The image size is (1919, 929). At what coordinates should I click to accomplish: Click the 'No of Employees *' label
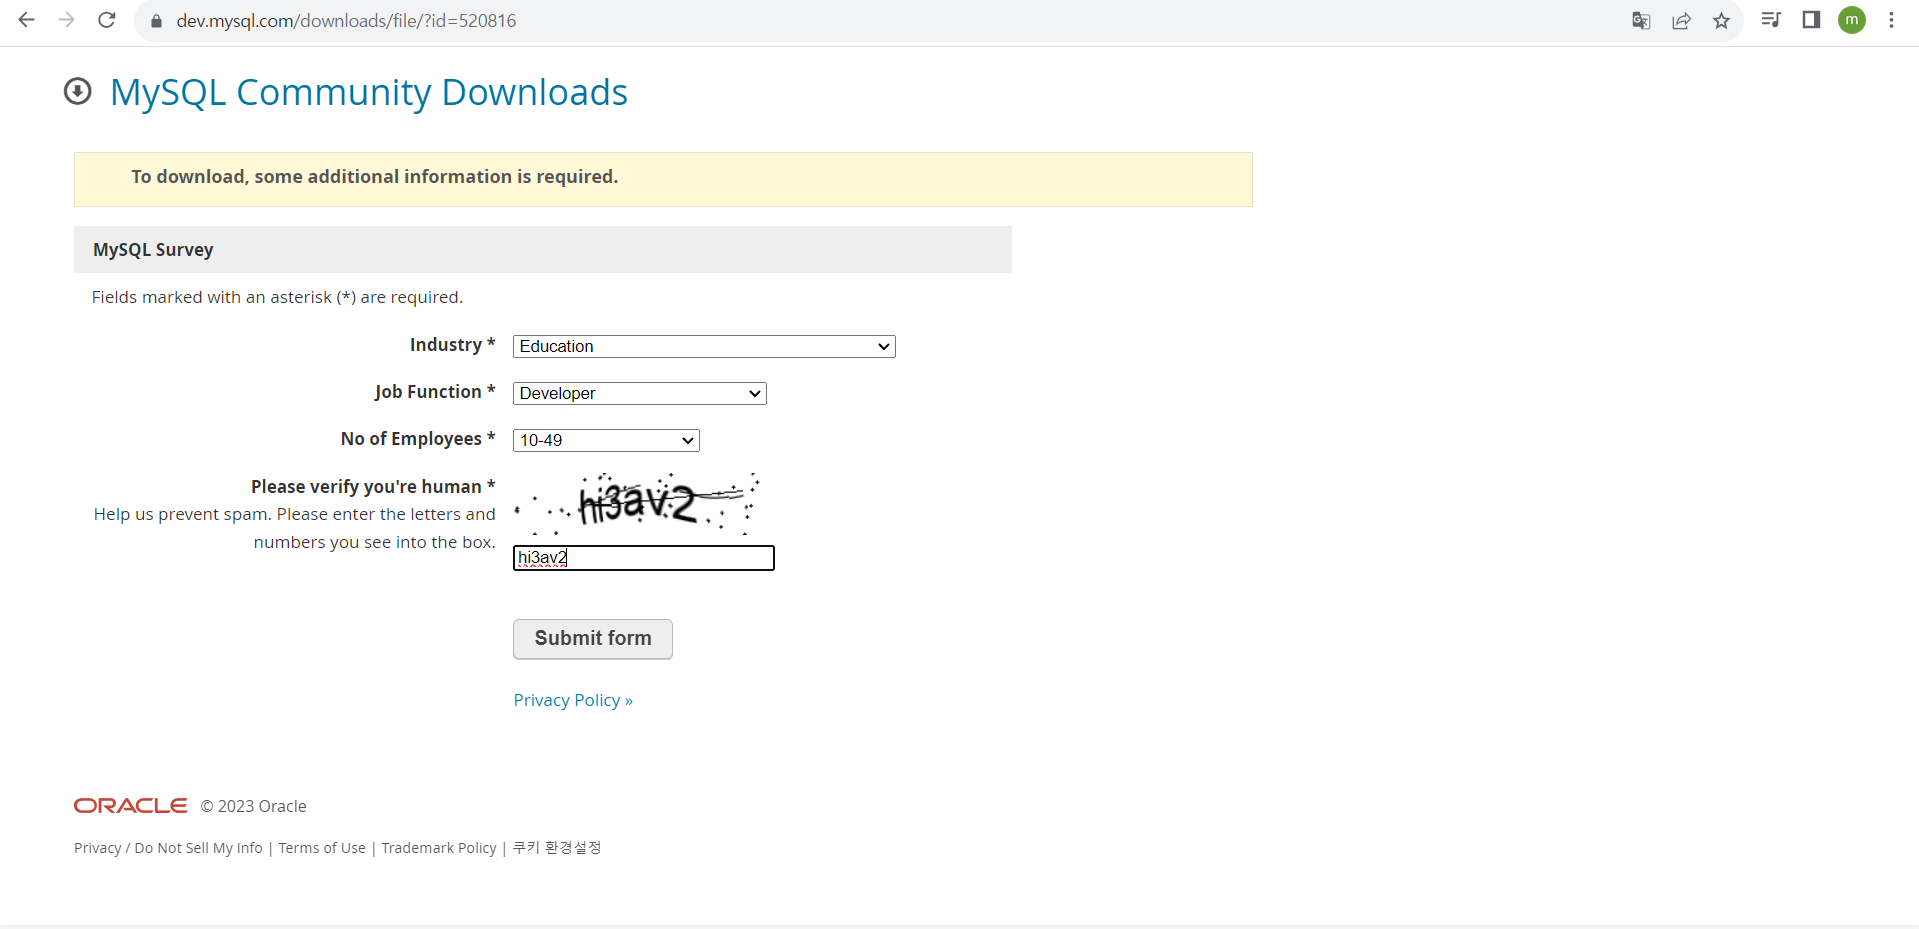click(x=418, y=439)
